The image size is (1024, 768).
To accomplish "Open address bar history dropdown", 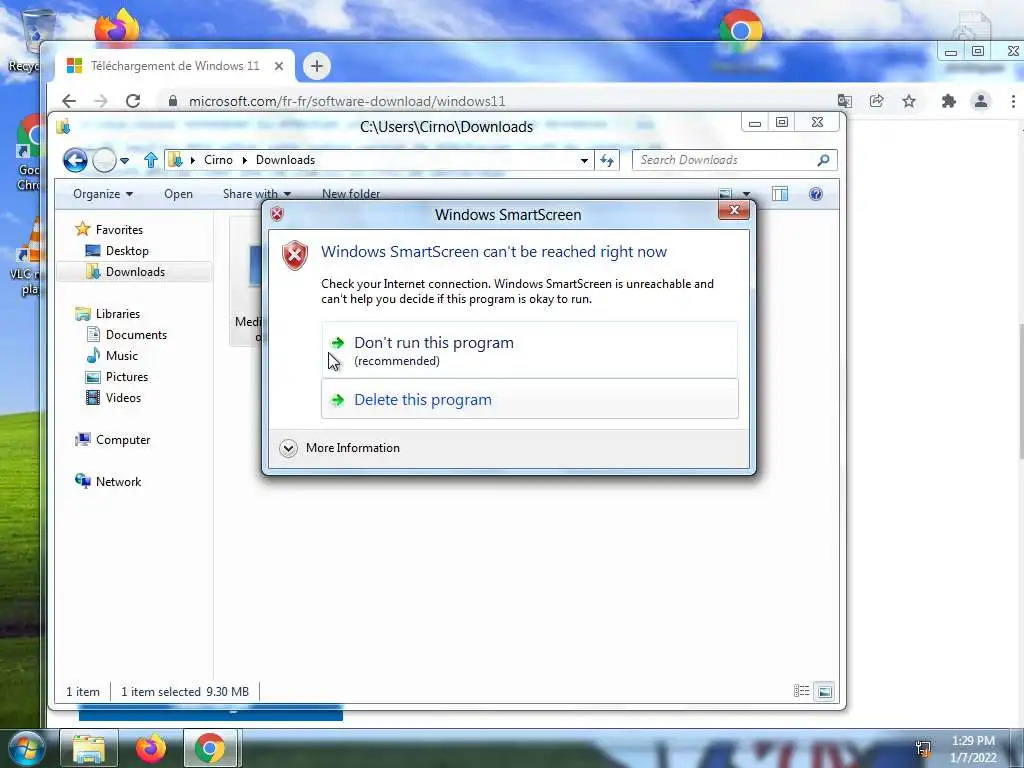I will [584, 160].
